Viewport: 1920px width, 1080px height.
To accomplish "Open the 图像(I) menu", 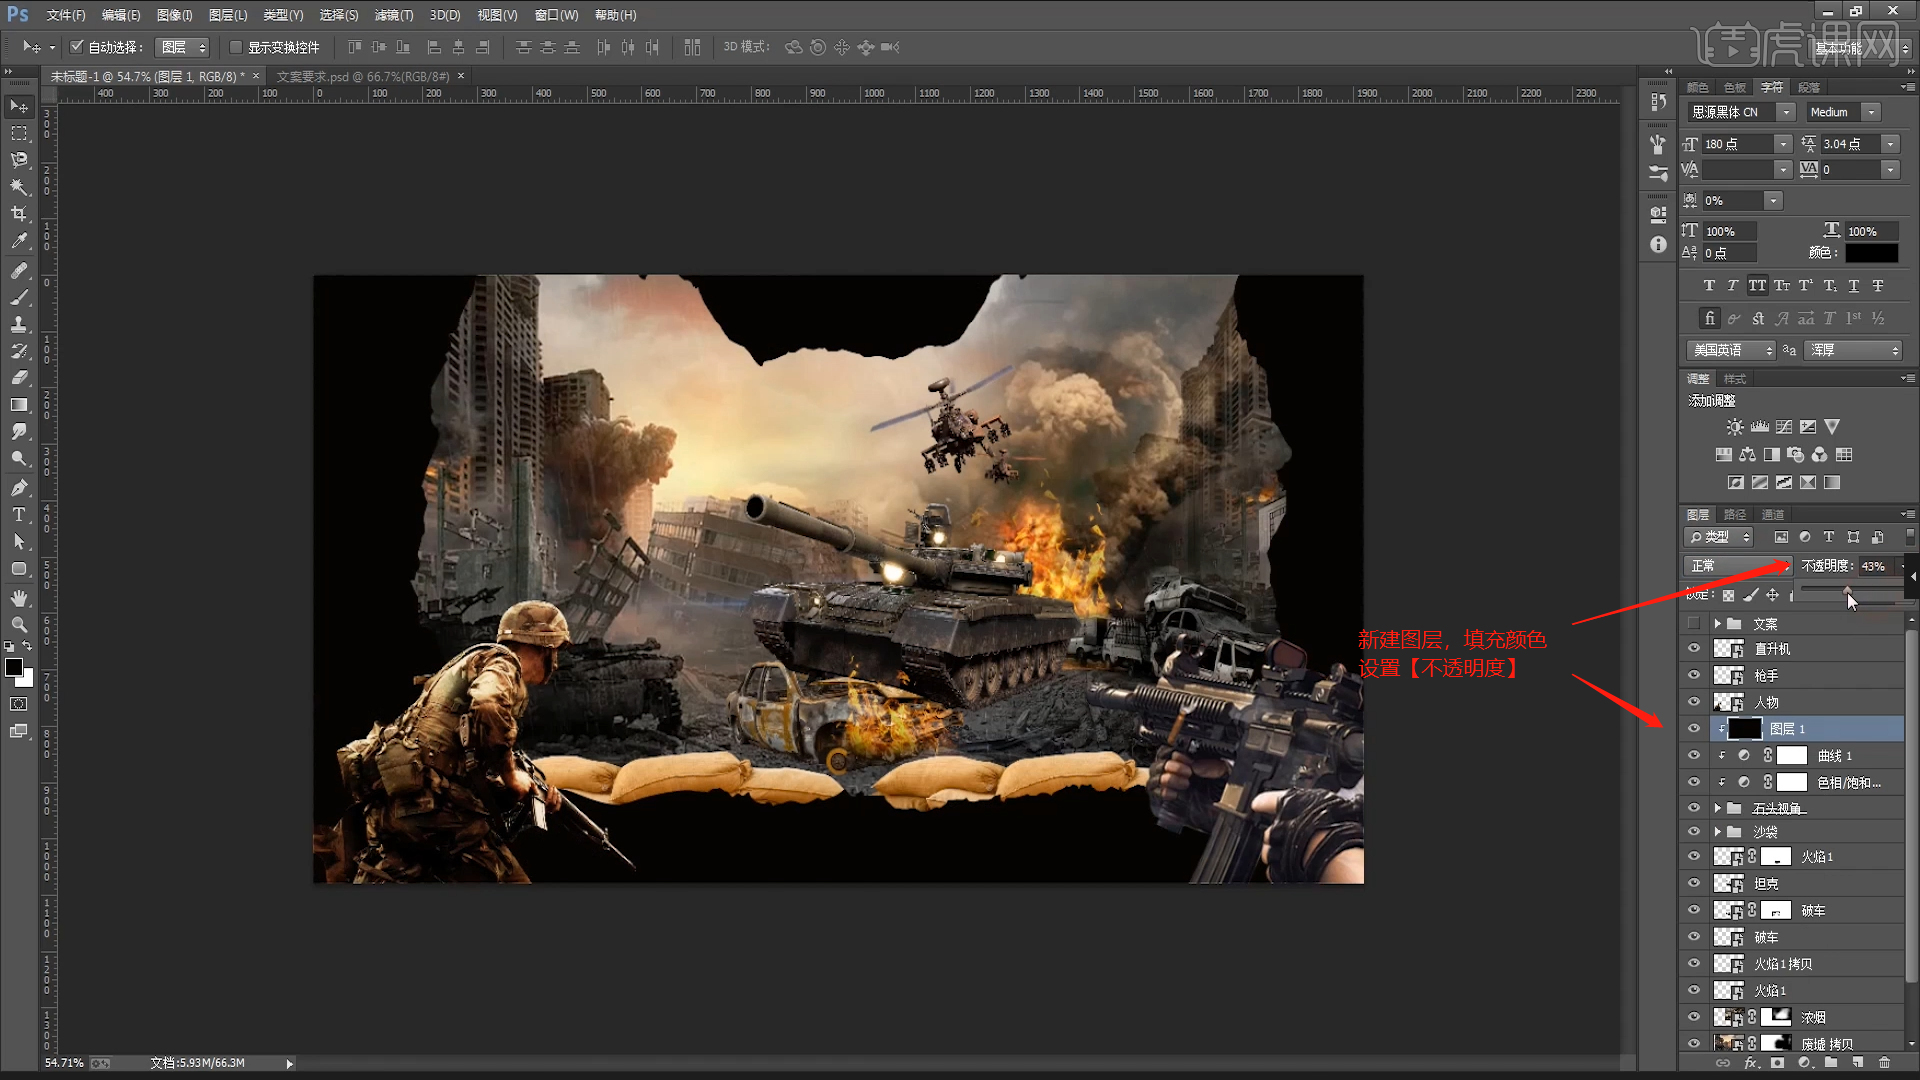I will pos(174,15).
